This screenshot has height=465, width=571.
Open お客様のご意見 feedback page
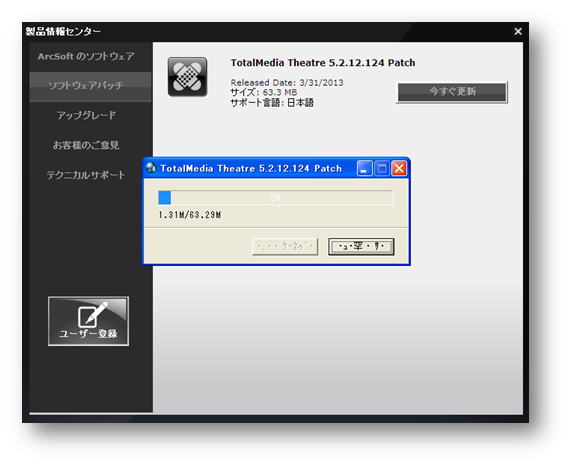click(x=86, y=145)
